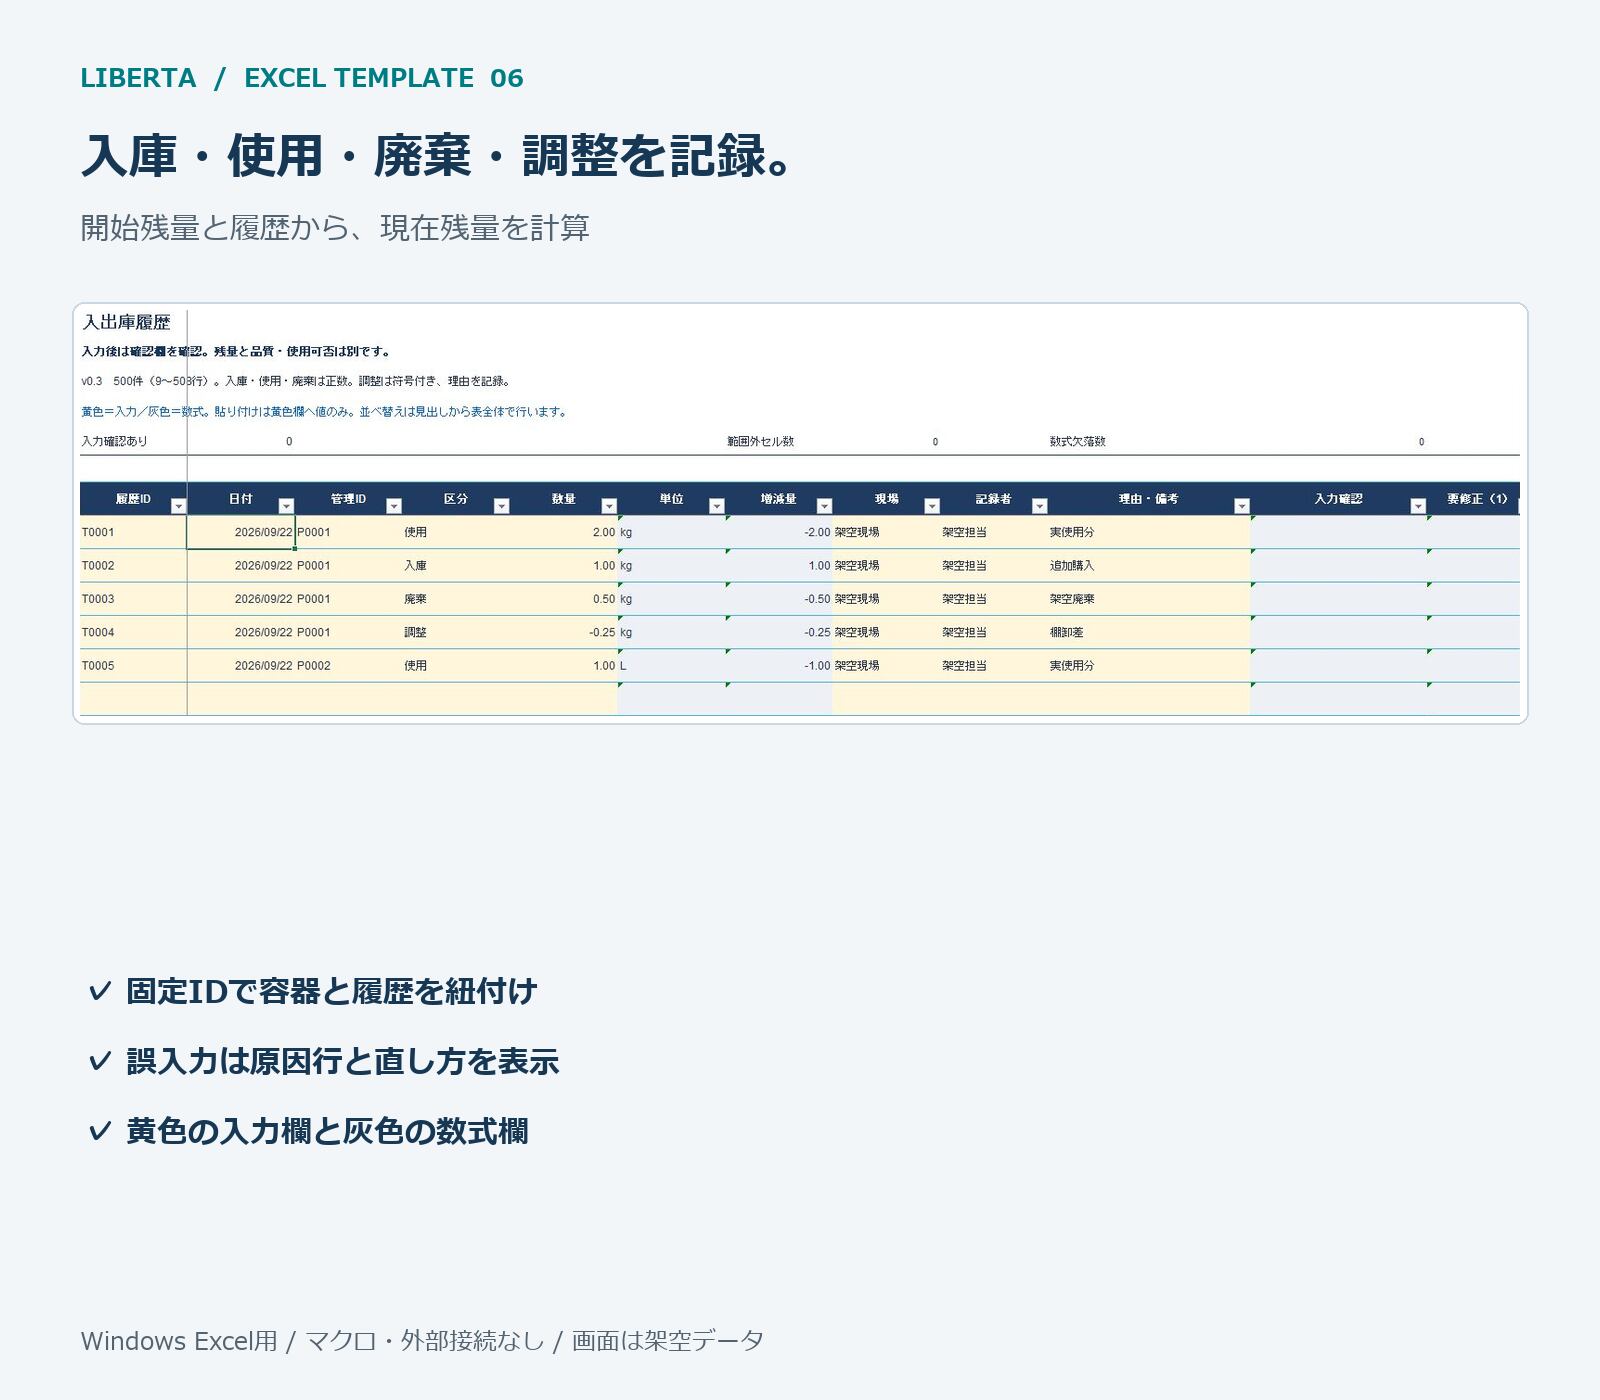Viewport: 1600px width, 1400px height.
Task: Open the 数量 column filter dropdown
Action: 609,506
